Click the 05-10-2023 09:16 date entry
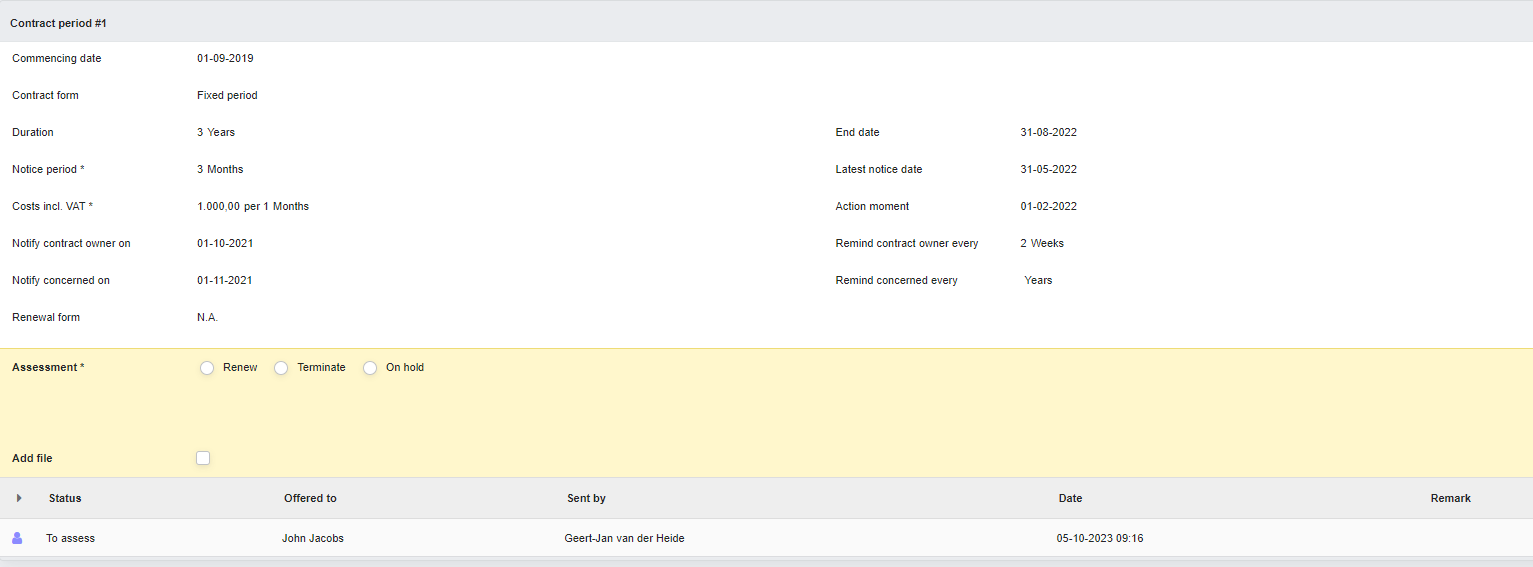The image size is (1533, 567). click(1100, 538)
